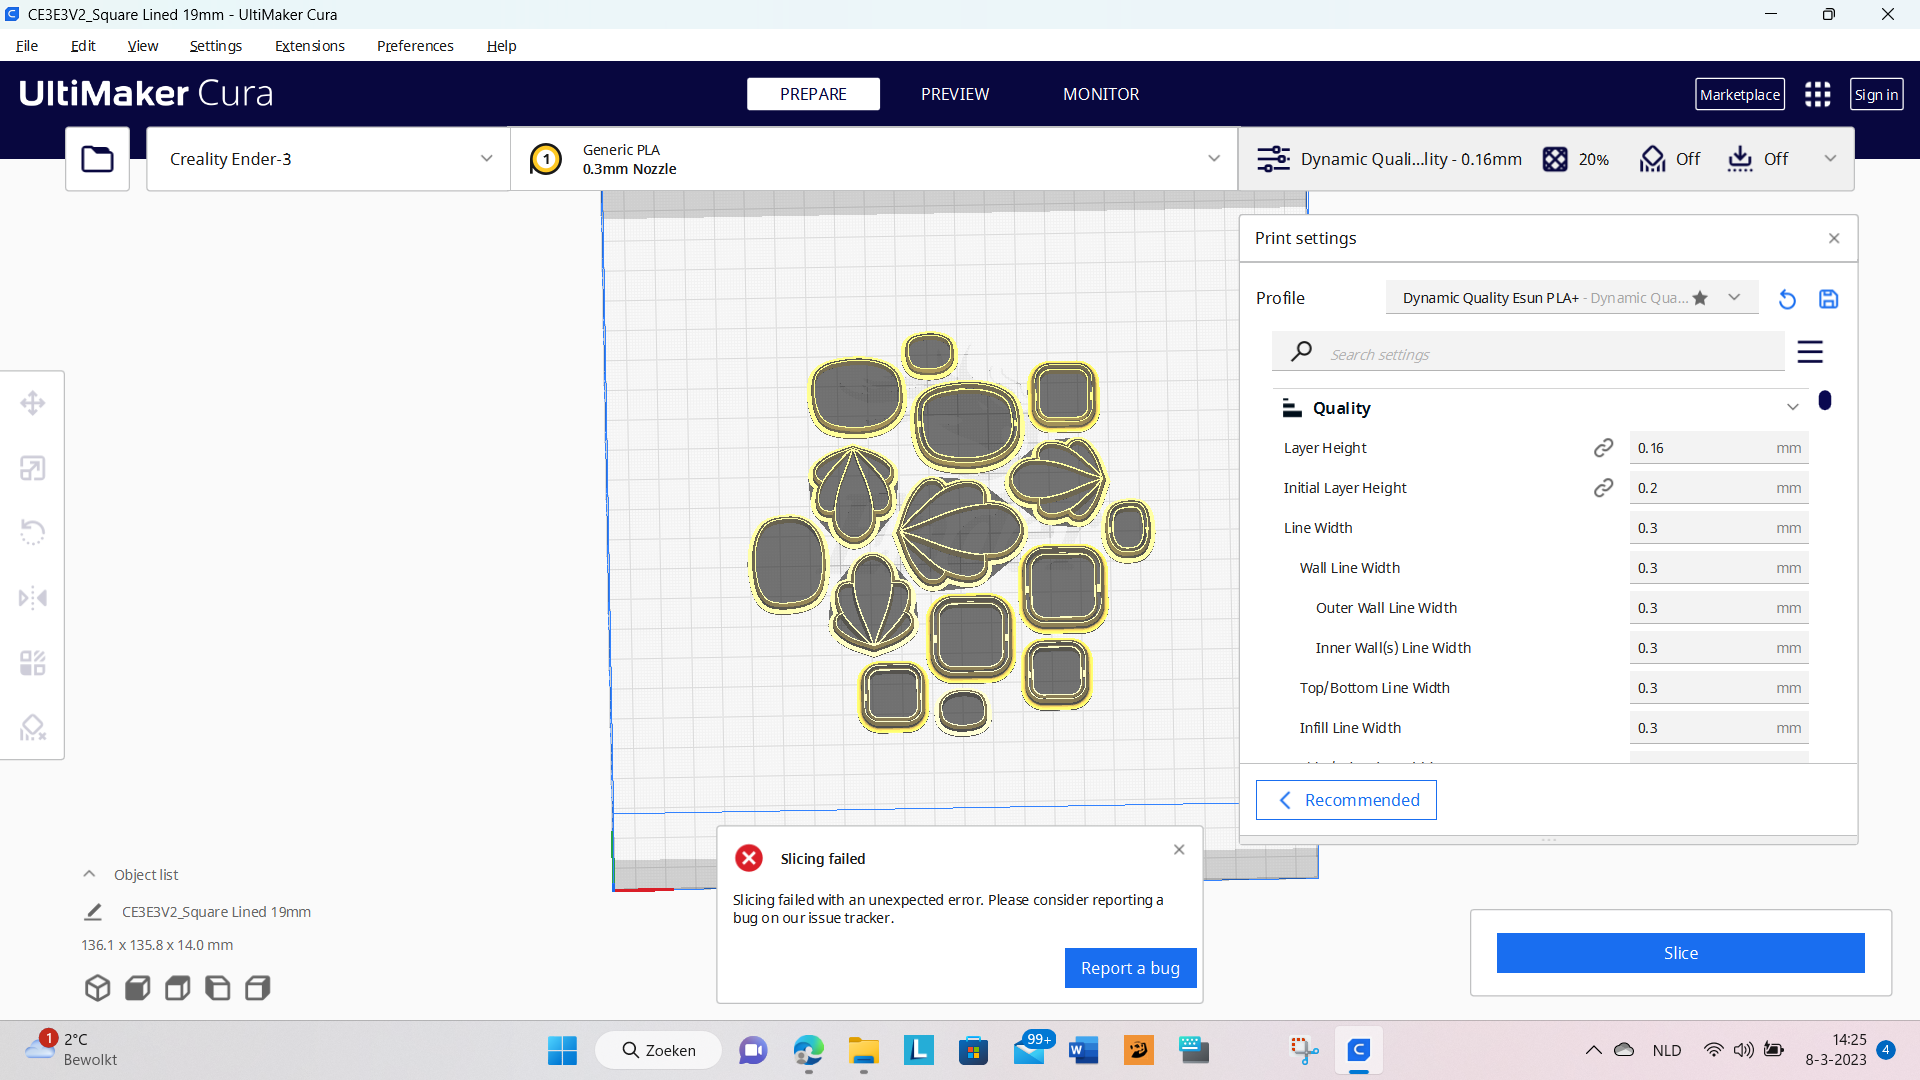Show hidden system tray icons
This screenshot has height=1080, width=1920.
(x=1593, y=1050)
